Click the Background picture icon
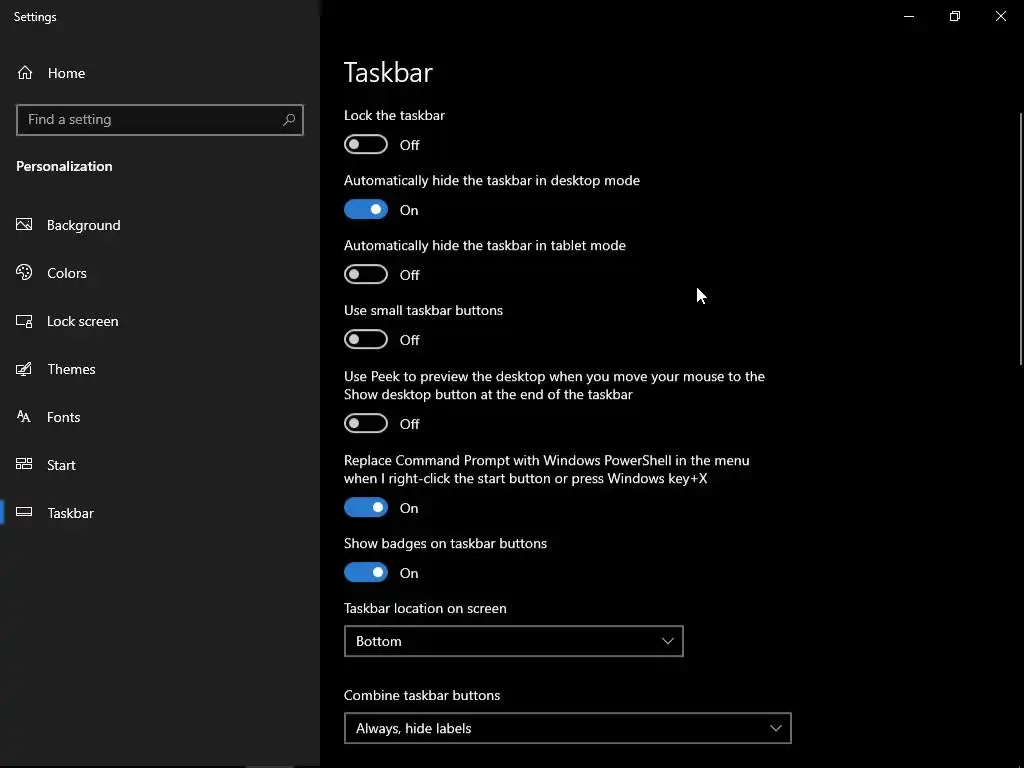Viewport: 1024px width, 768px height. 25,225
